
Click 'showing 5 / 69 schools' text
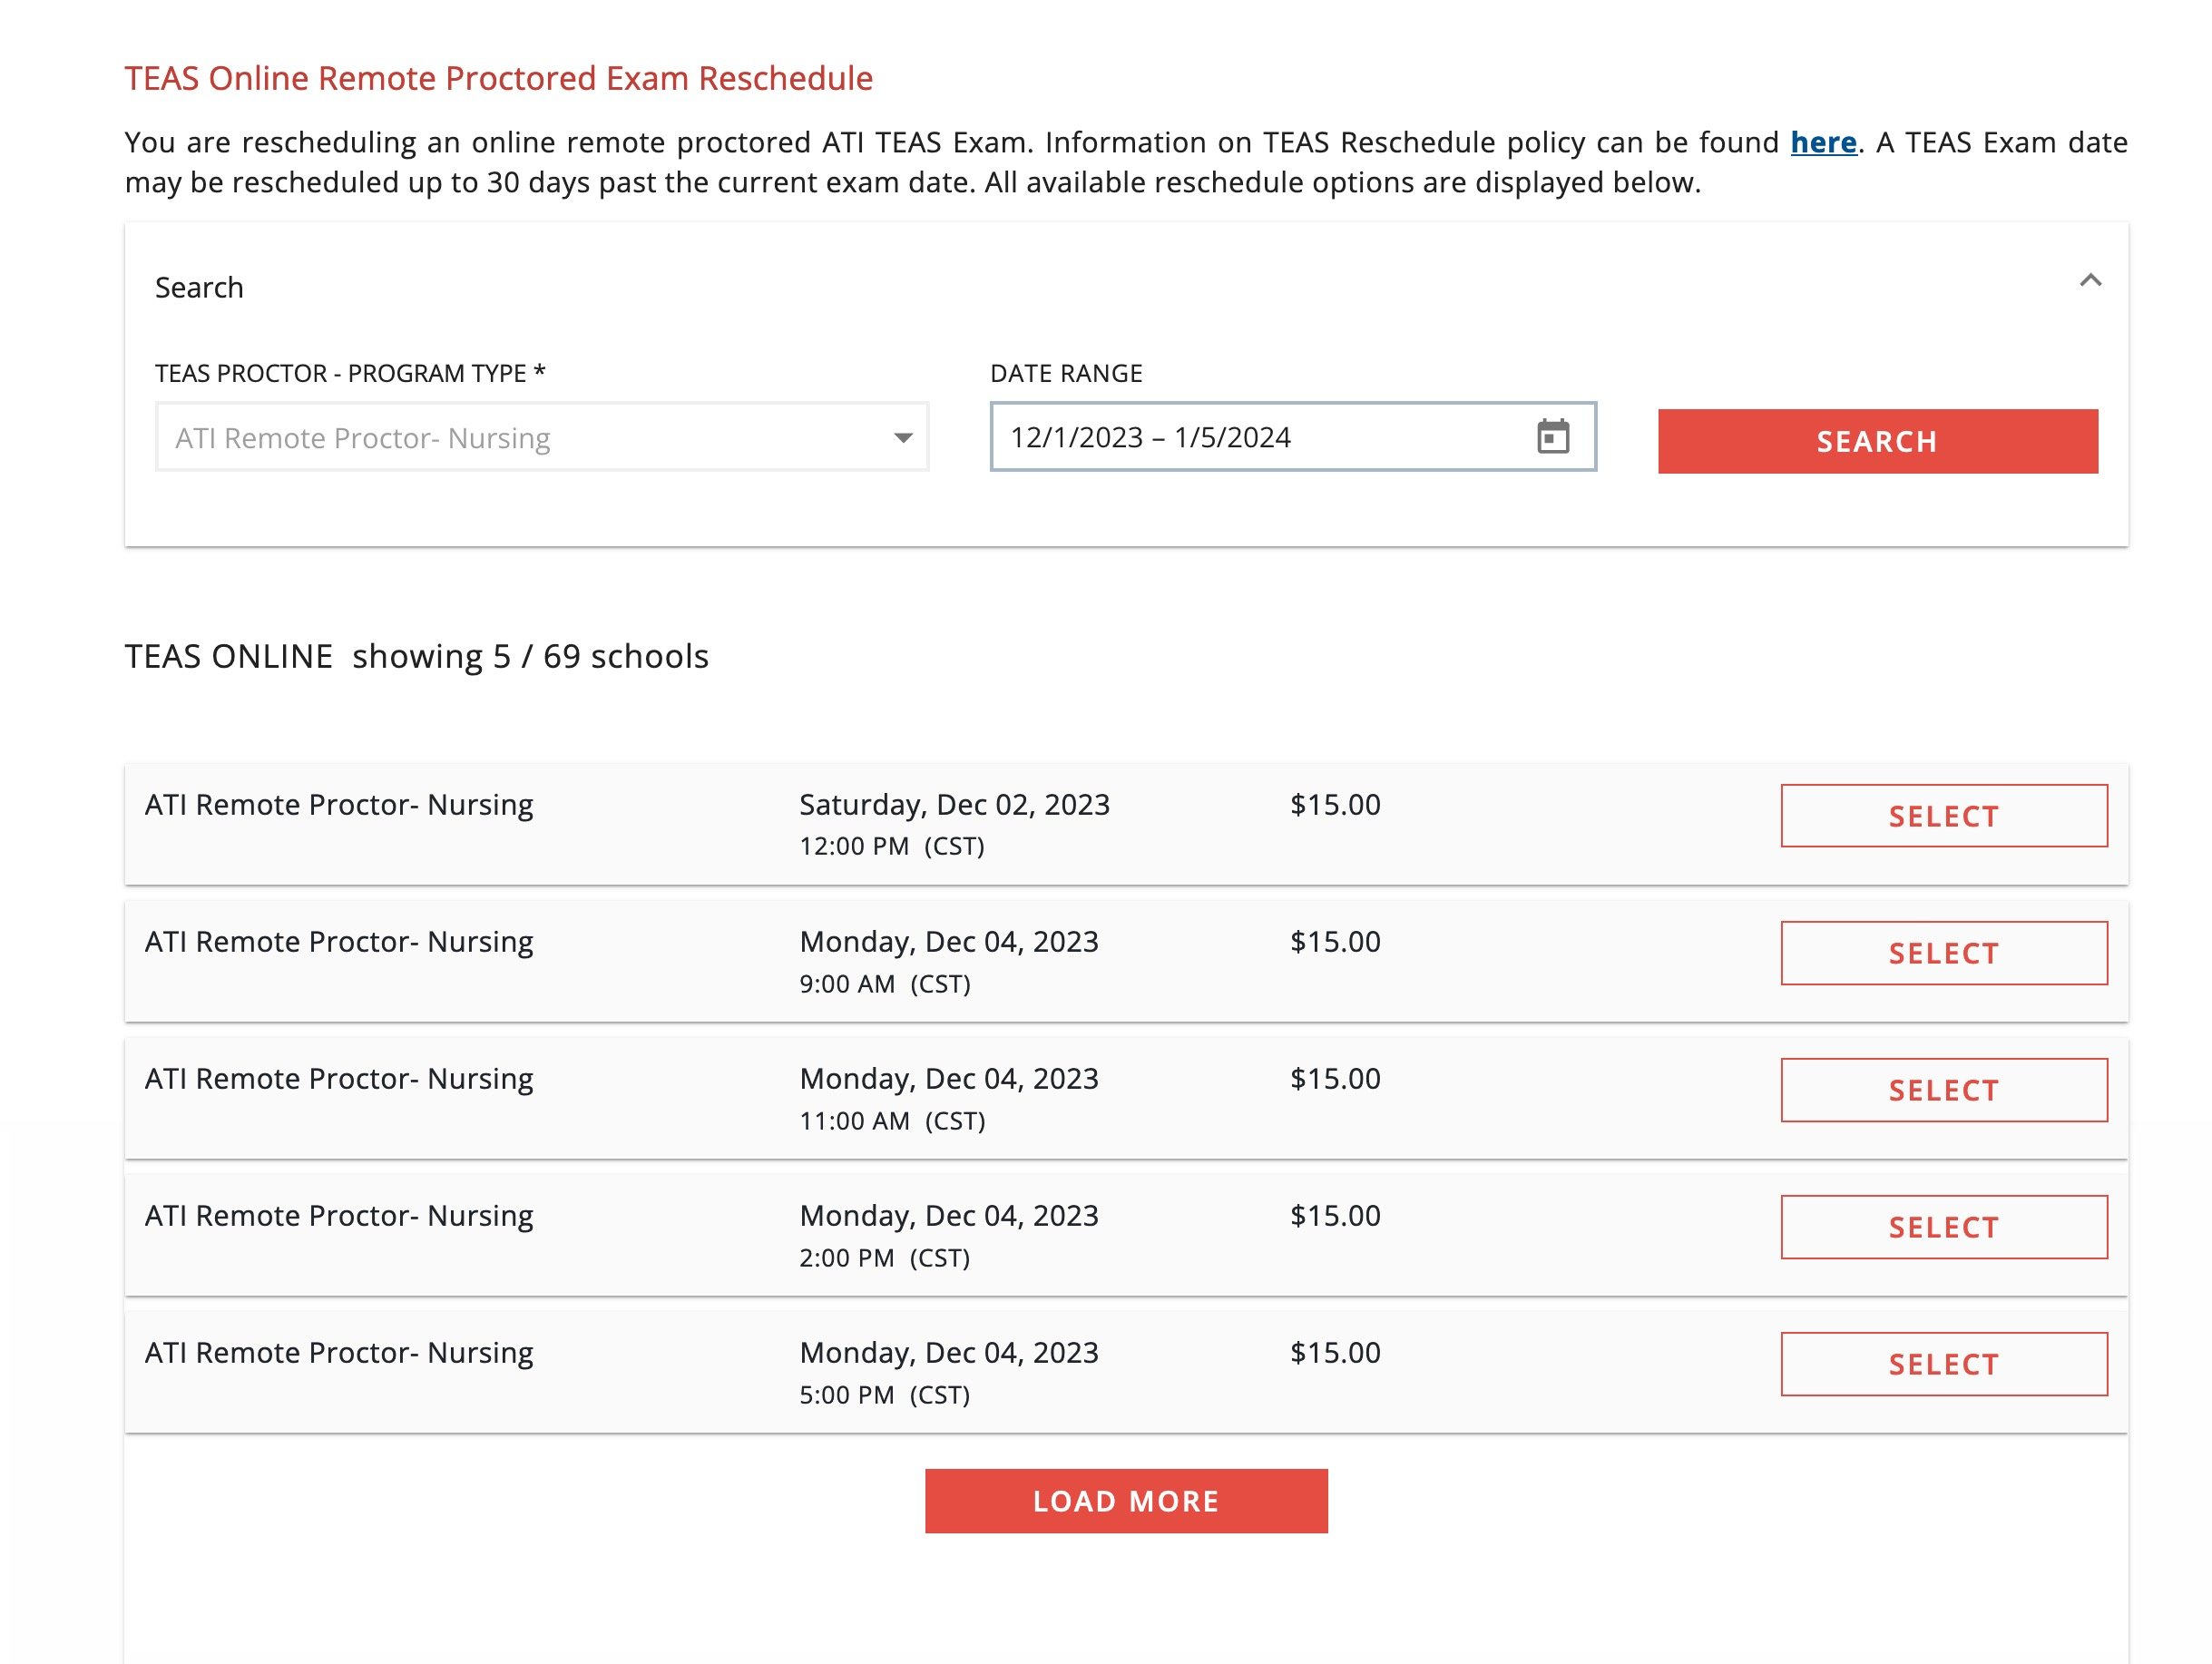(530, 656)
